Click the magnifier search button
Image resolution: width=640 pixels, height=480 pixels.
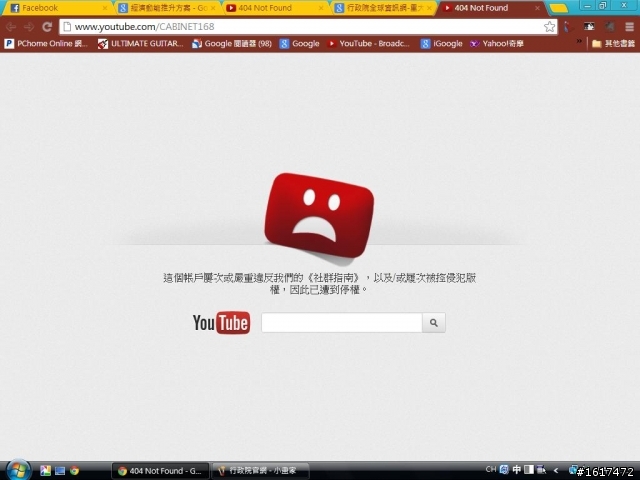(x=433, y=322)
